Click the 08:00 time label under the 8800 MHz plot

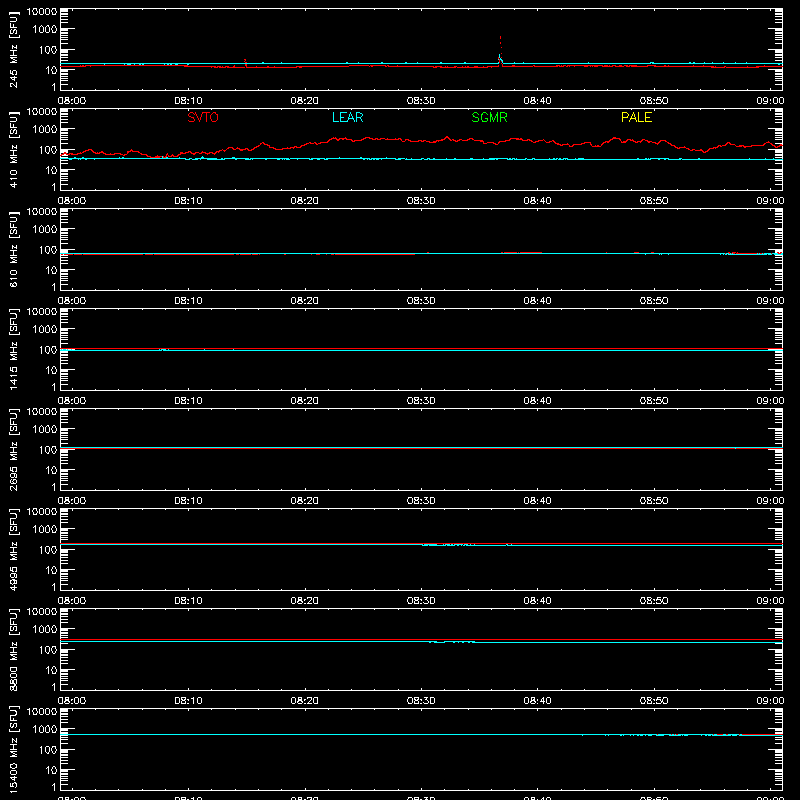pyautogui.click(x=72, y=701)
